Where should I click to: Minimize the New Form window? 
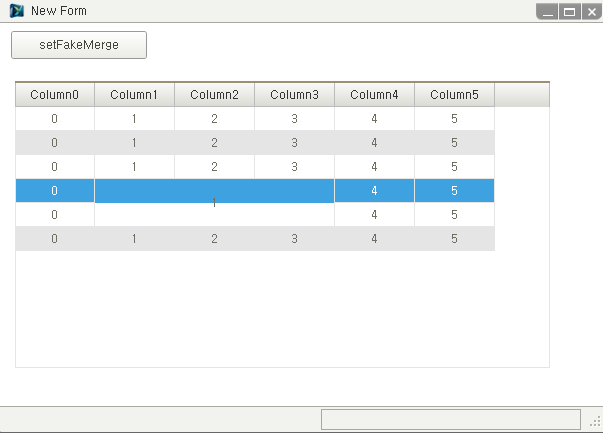click(548, 12)
